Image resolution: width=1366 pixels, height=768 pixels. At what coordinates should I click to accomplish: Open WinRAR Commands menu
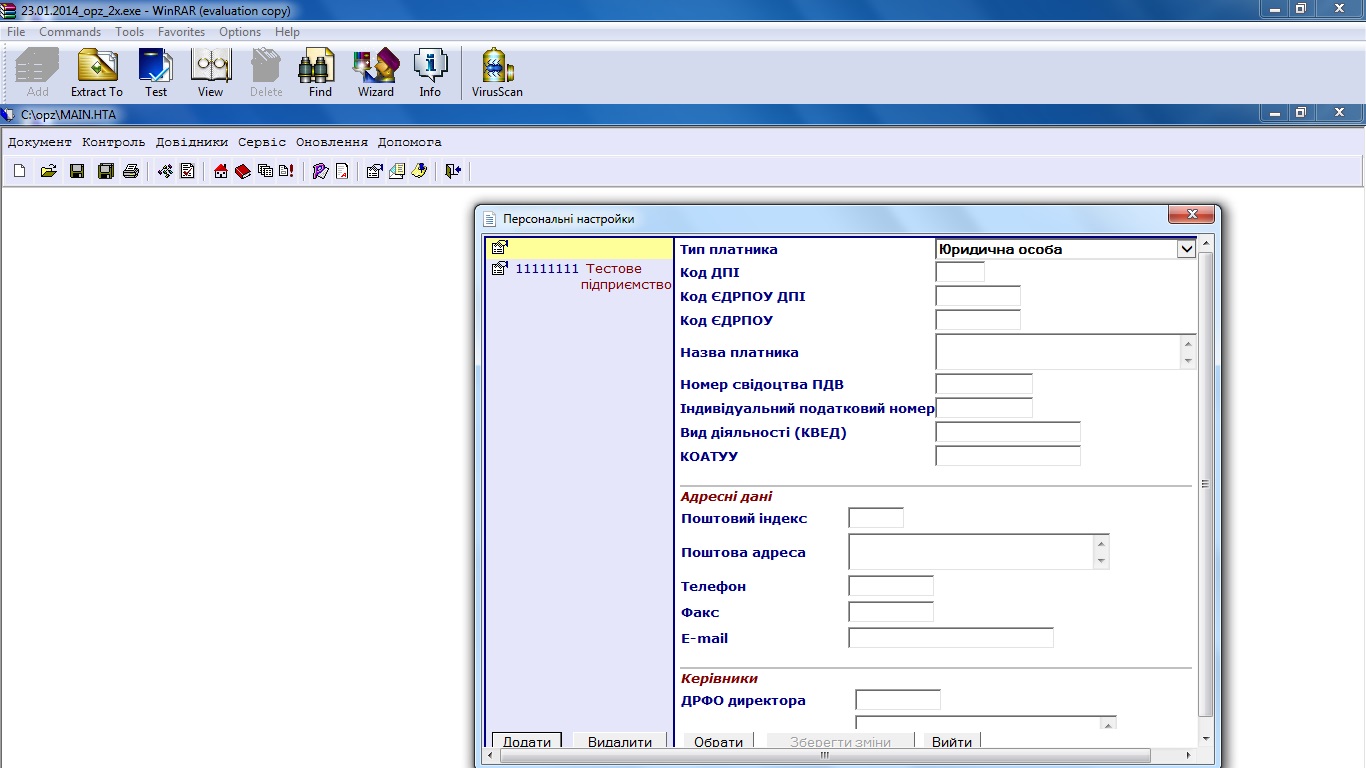(x=70, y=32)
